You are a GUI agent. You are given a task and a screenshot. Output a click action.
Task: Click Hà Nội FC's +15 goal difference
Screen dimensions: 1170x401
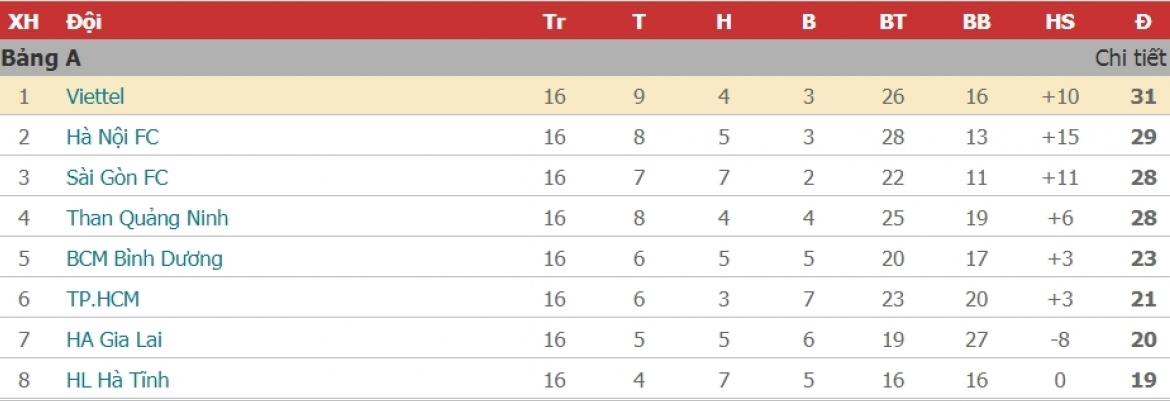[1060, 137]
